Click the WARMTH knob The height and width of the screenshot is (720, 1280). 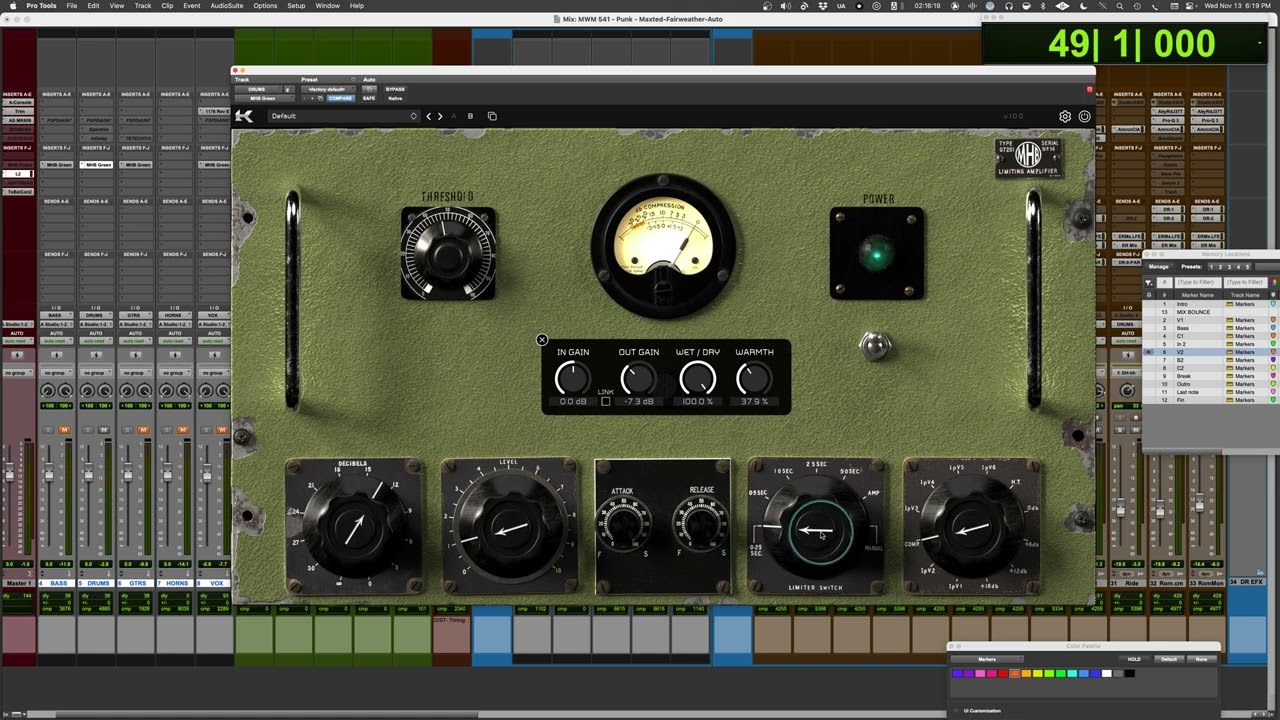(x=753, y=378)
